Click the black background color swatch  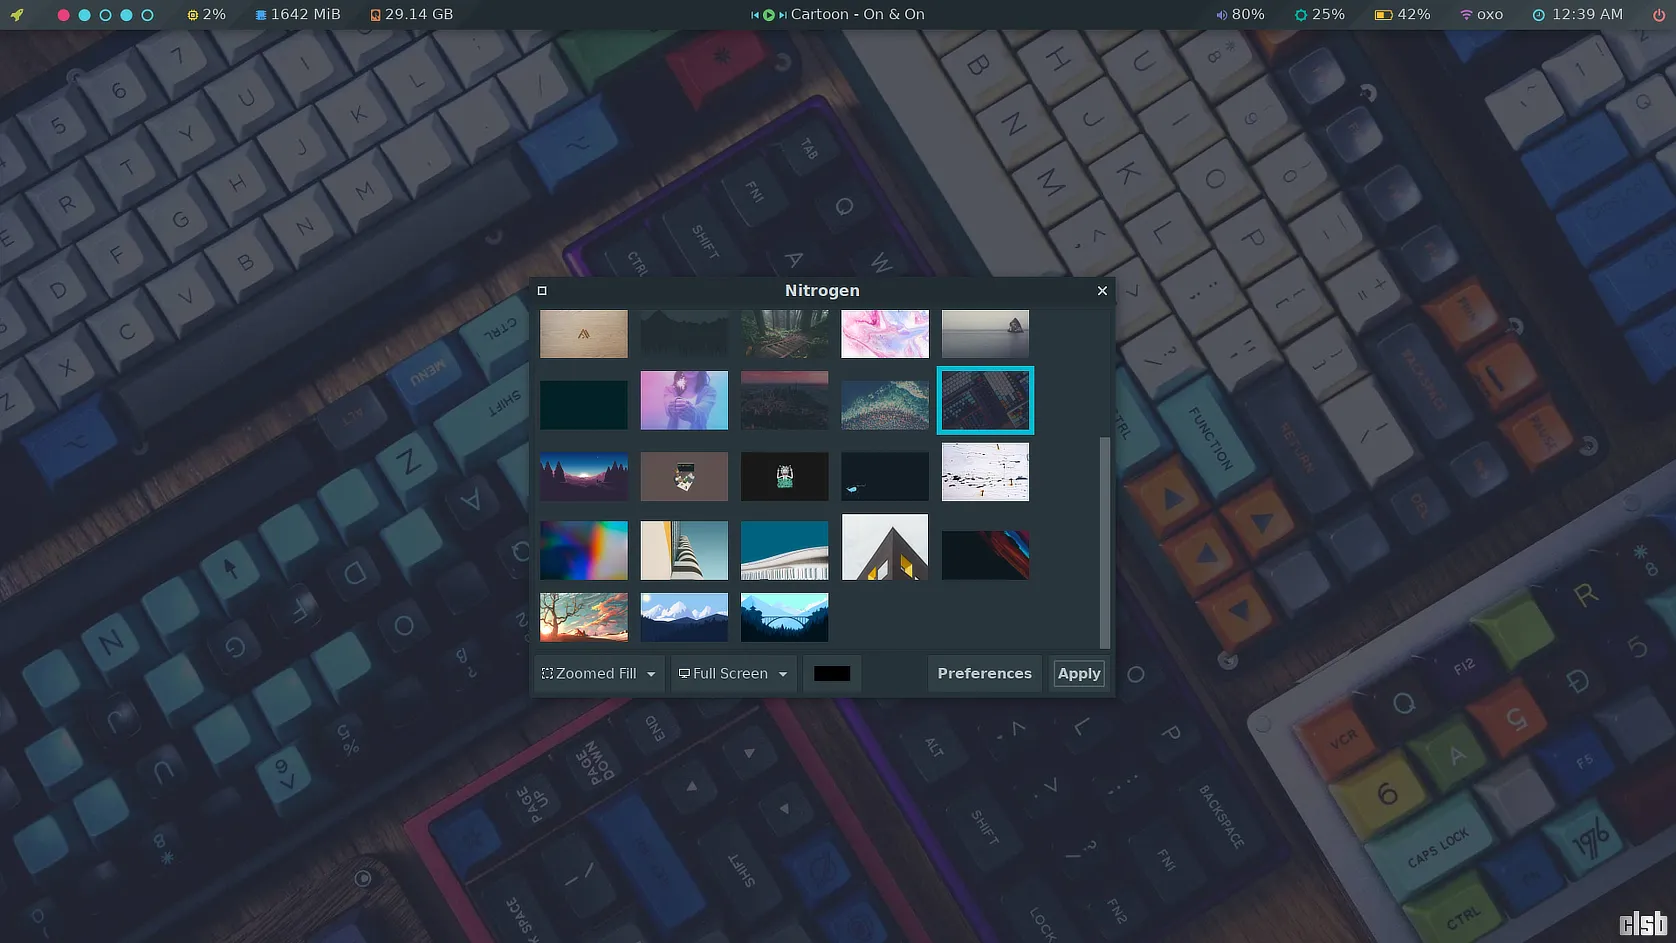pyautogui.click(x=831, y=674)
